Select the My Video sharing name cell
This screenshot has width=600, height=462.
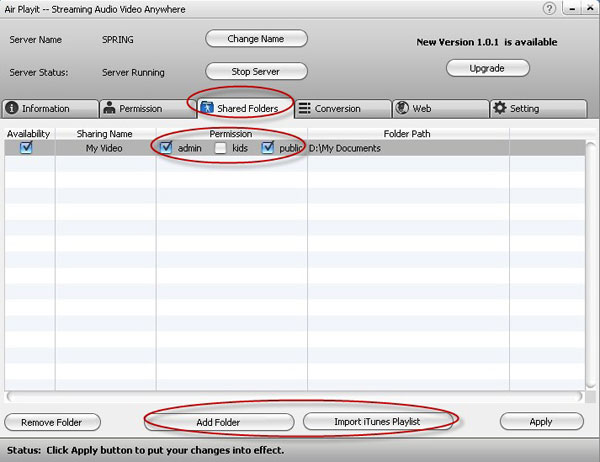(x=104, y=148)
